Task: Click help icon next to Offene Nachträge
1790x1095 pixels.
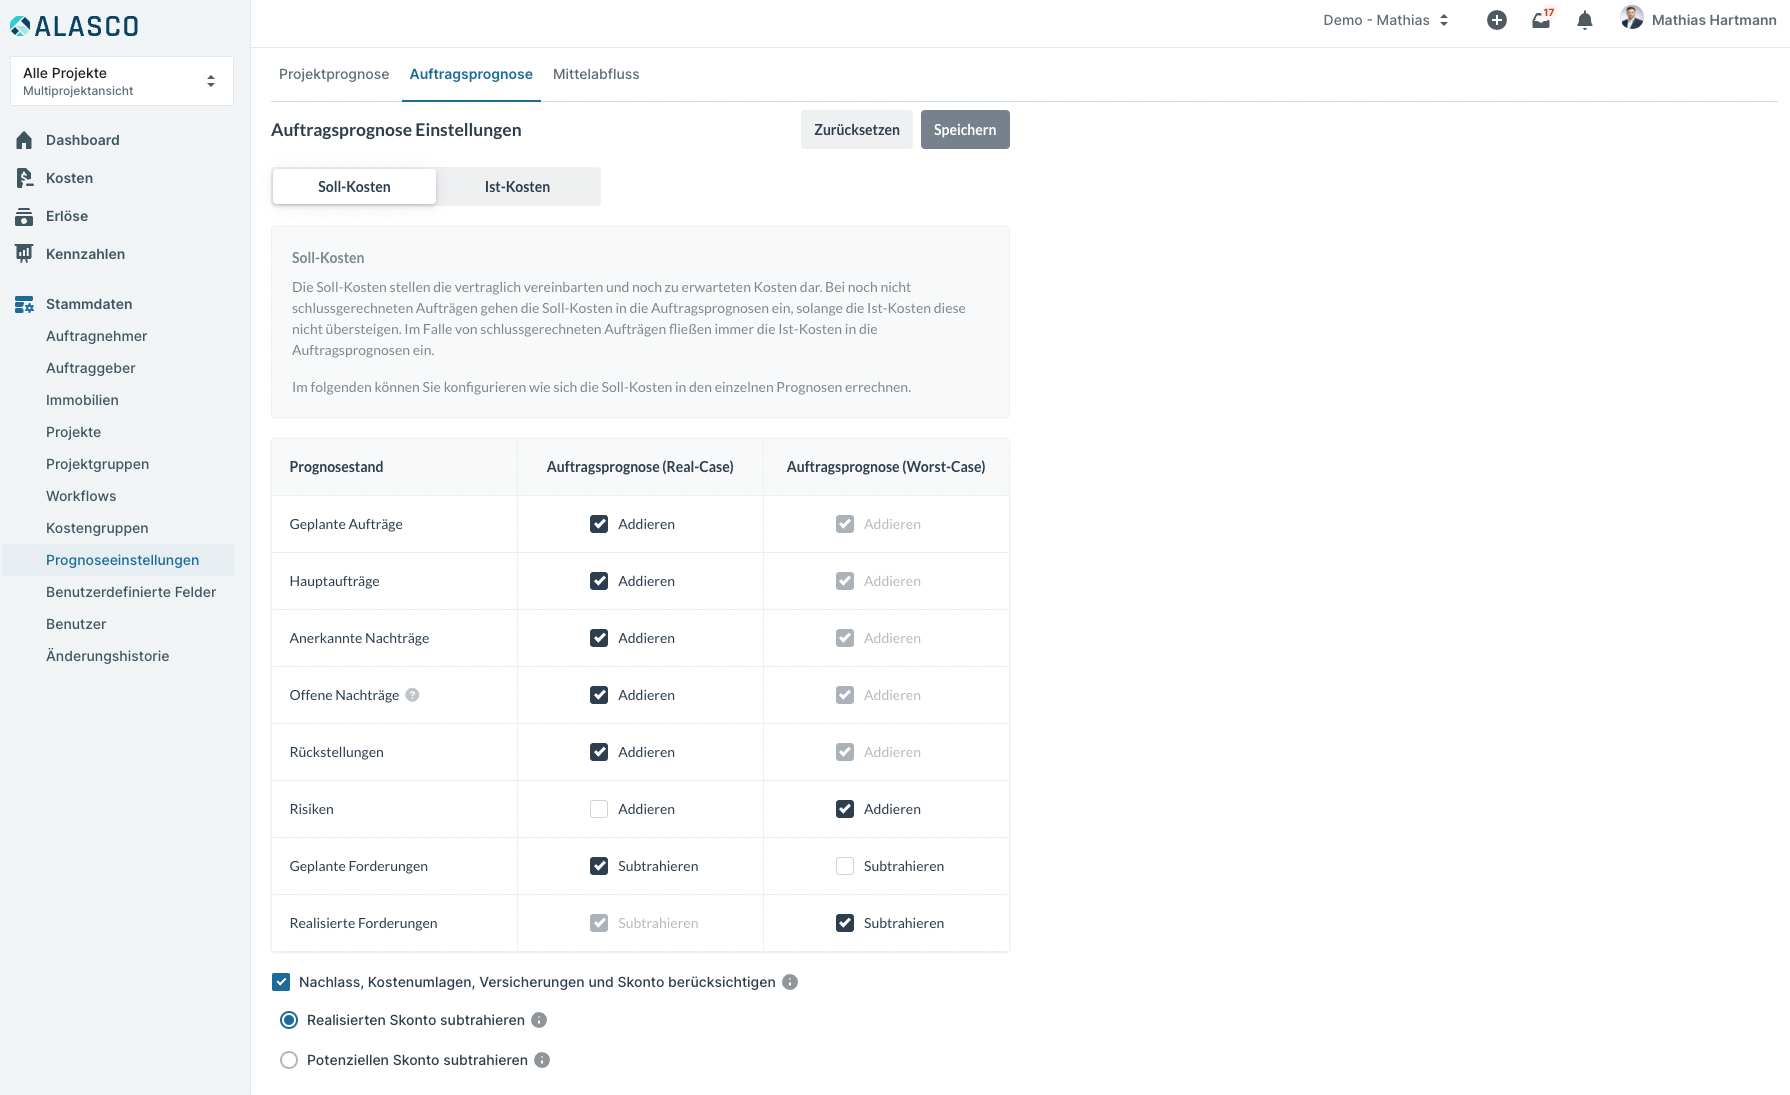Action: coord(412,695)
